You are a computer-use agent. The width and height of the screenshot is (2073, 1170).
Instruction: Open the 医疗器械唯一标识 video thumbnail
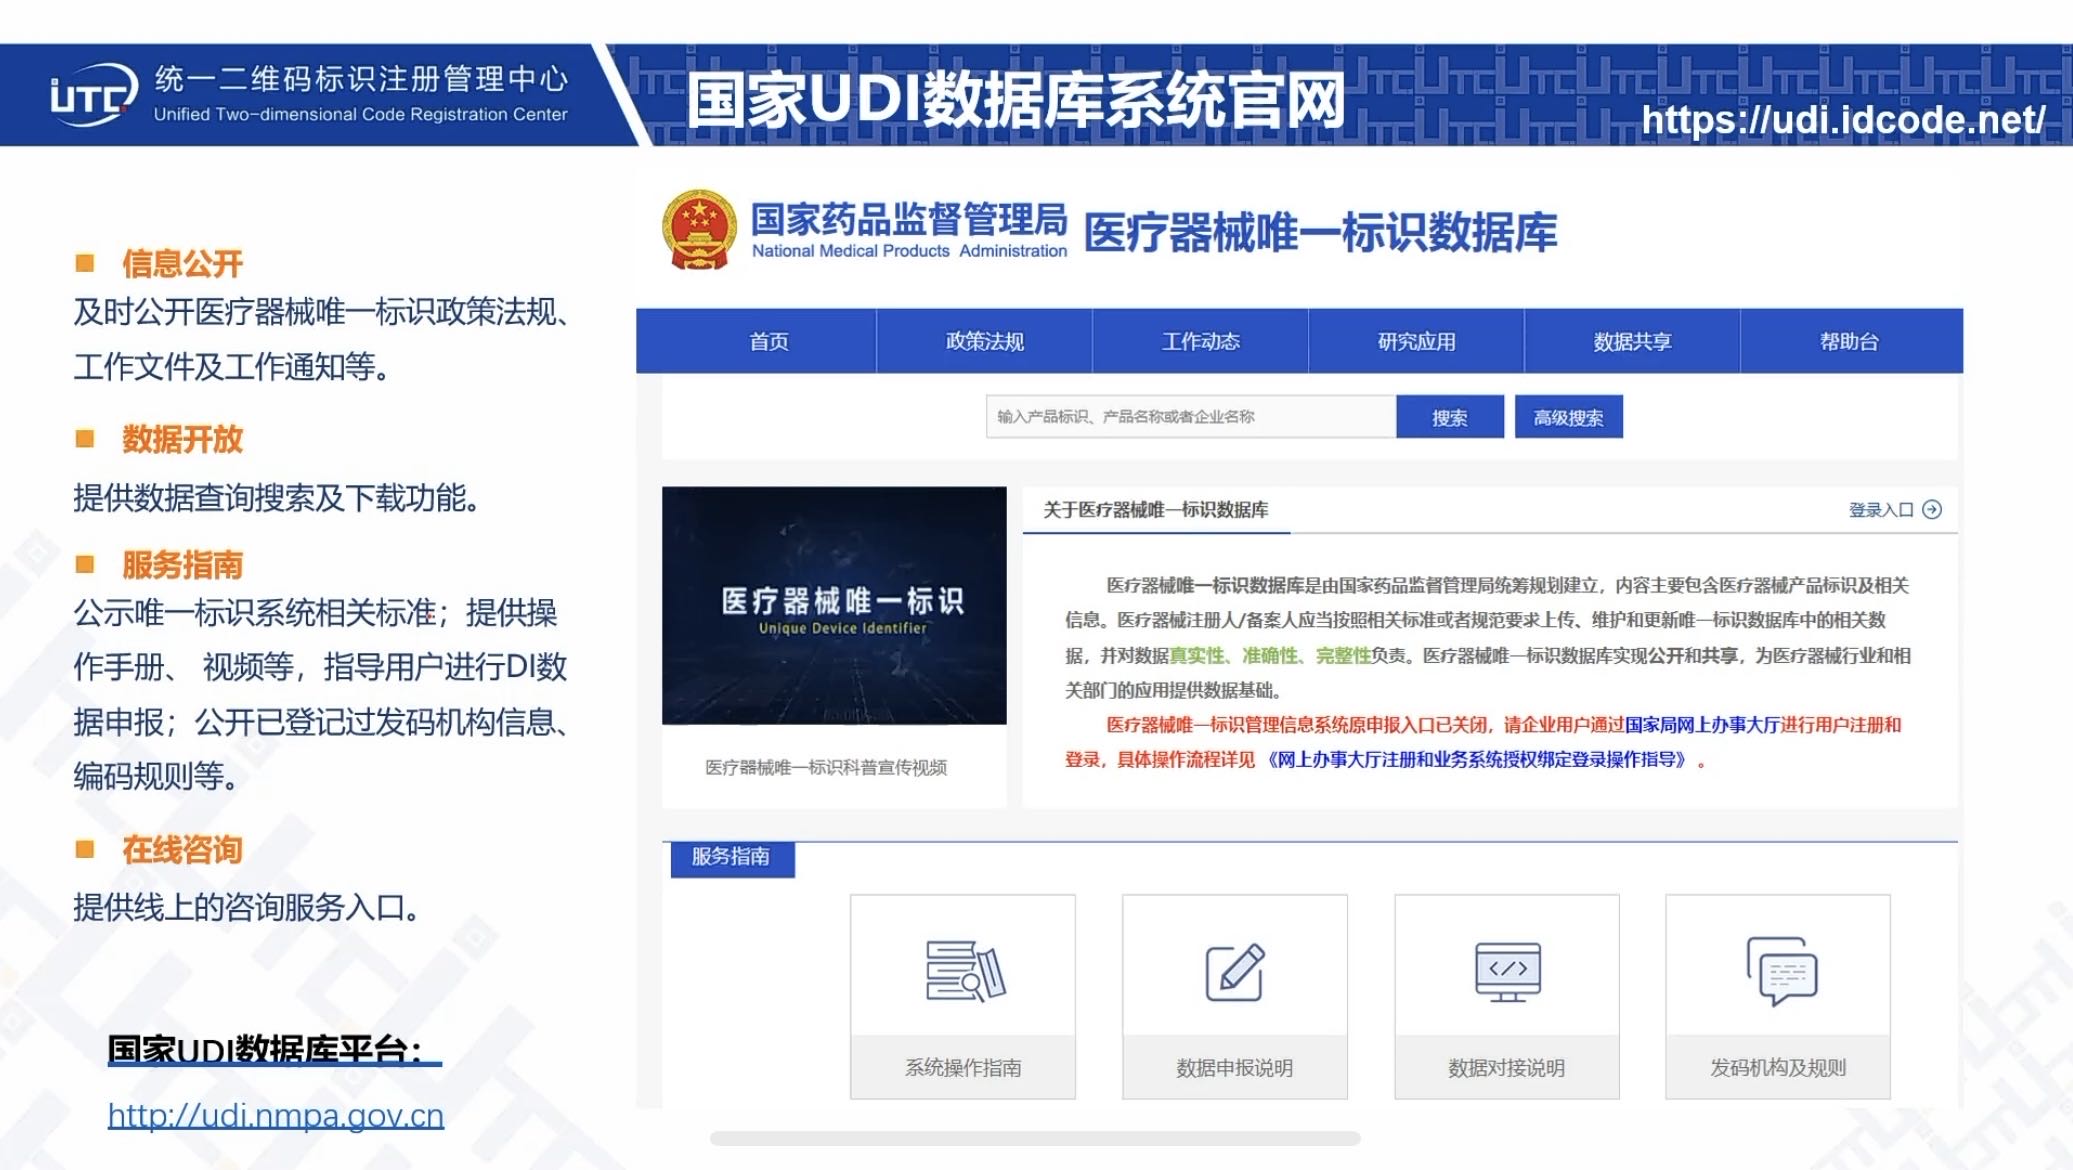(834, 605)
